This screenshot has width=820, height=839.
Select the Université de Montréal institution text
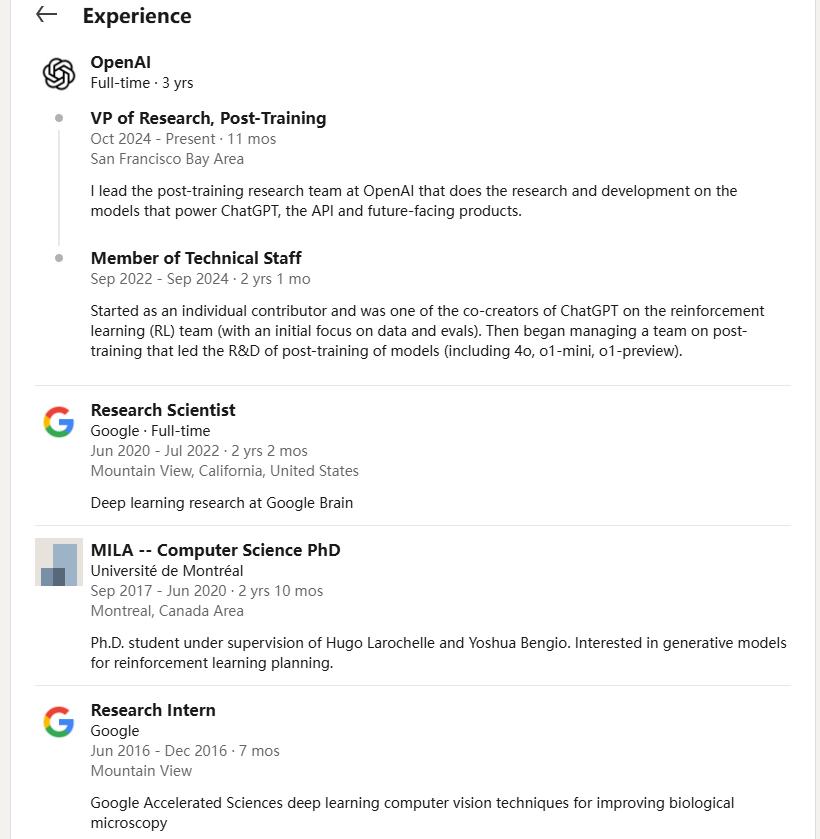pyautogui.click(x=167, y=571)
